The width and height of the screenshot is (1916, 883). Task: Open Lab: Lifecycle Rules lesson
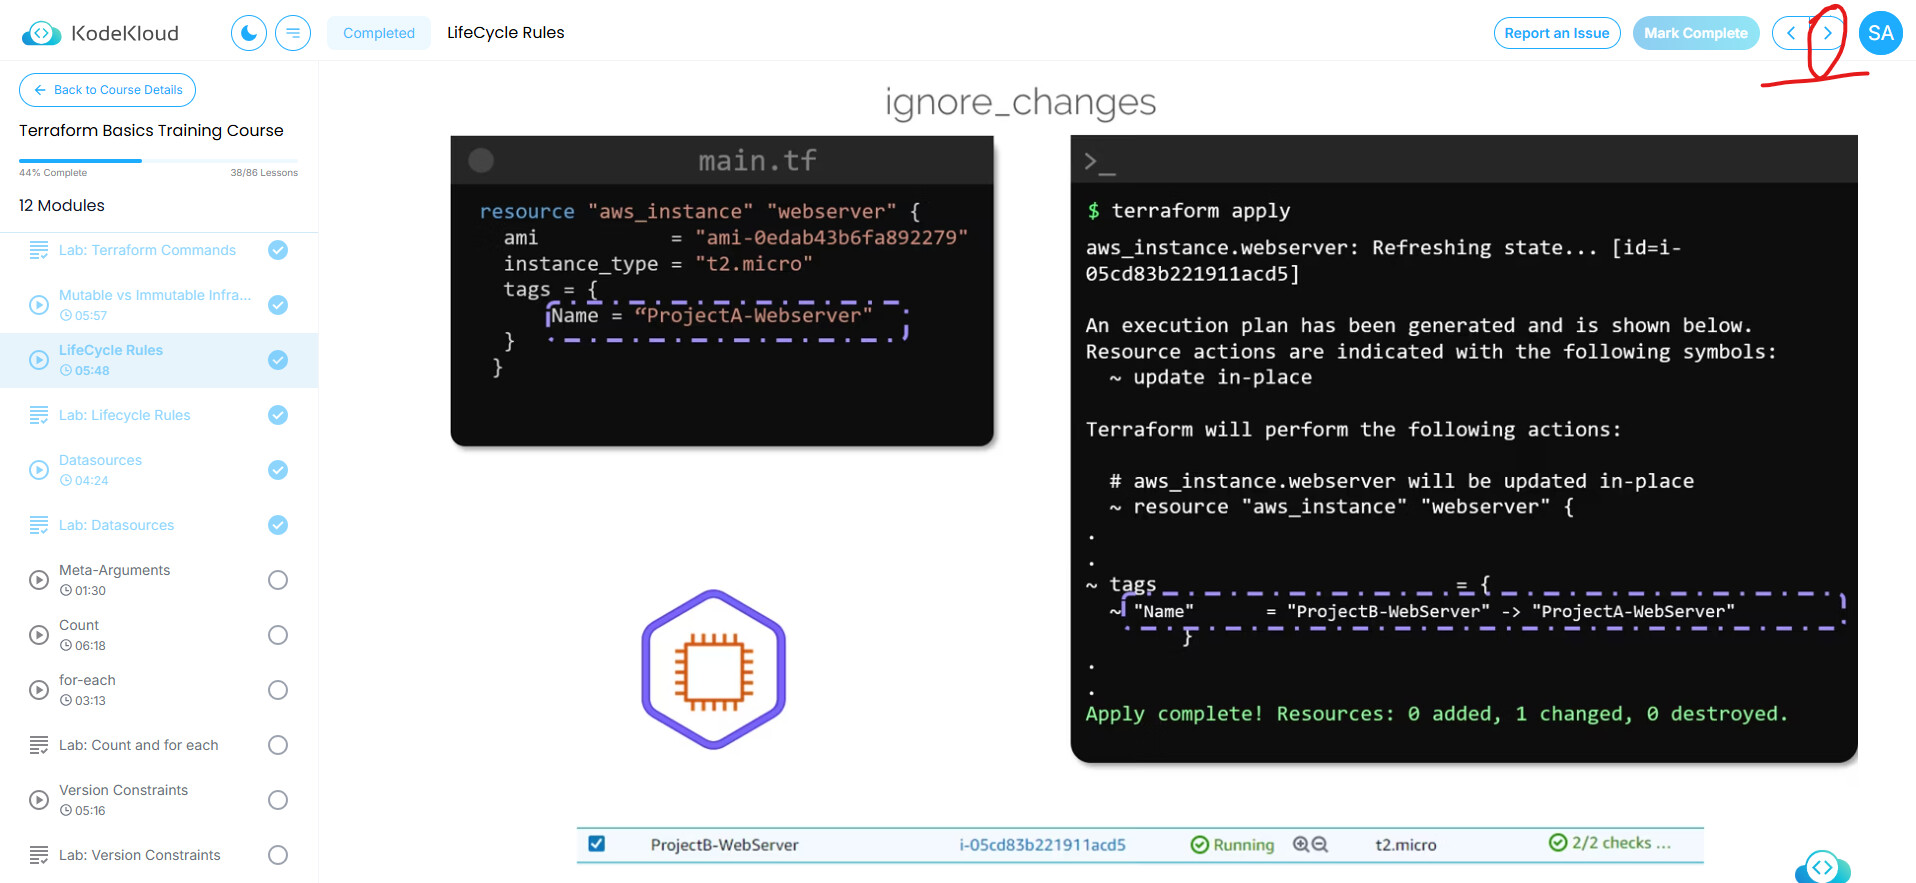124,415
